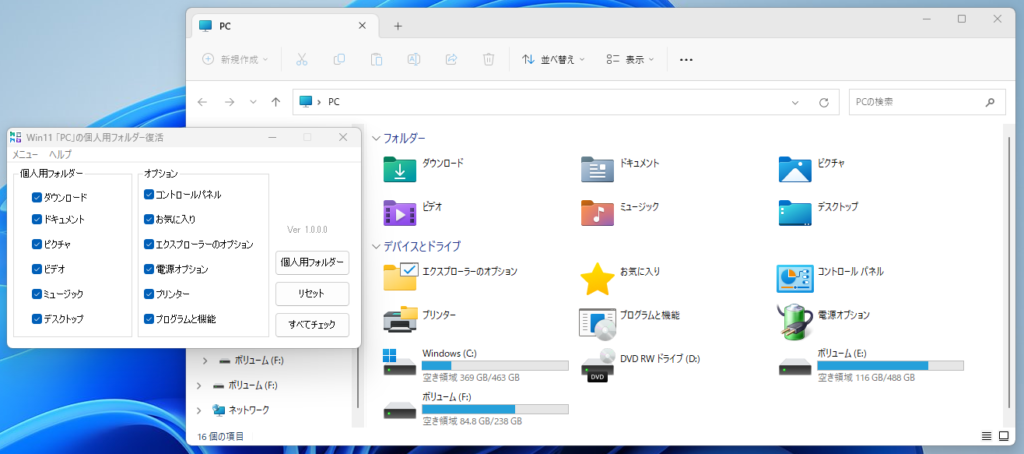Select the デスクトップ folder icon in Explorer

pos(795,212)
